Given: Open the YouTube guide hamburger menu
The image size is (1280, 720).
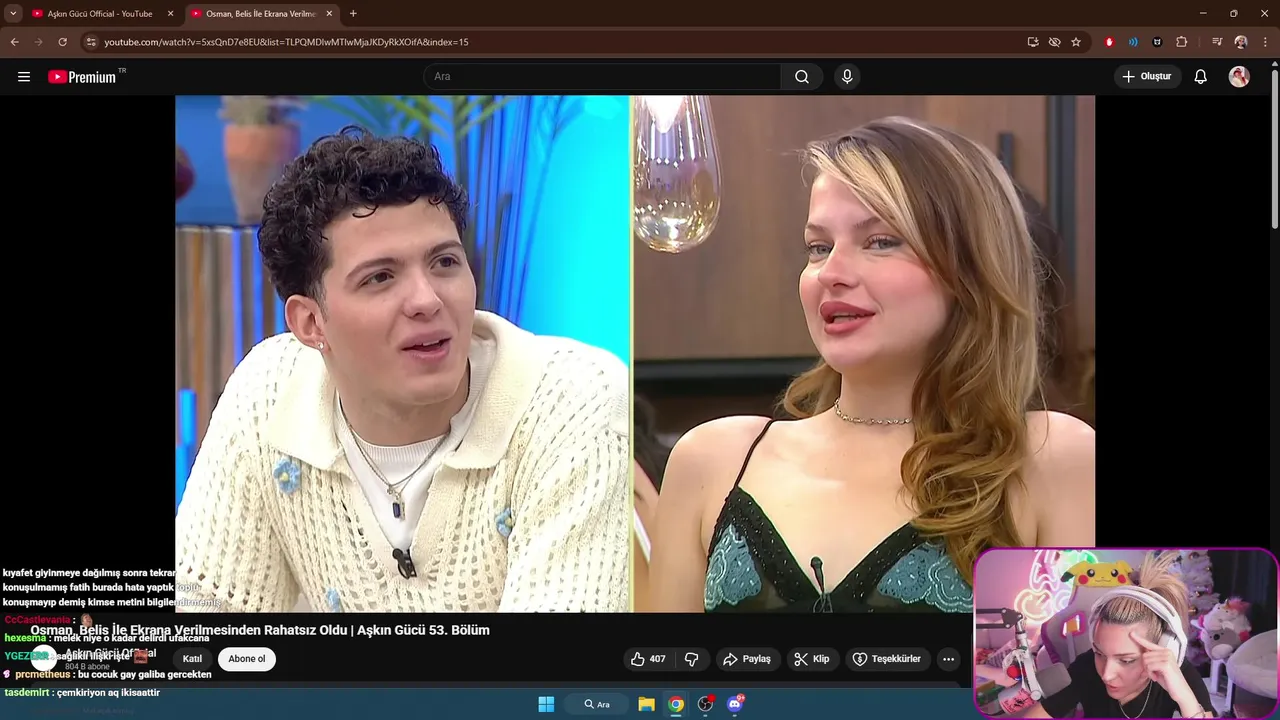Looking at the screenshot, I should pos(24,77).
